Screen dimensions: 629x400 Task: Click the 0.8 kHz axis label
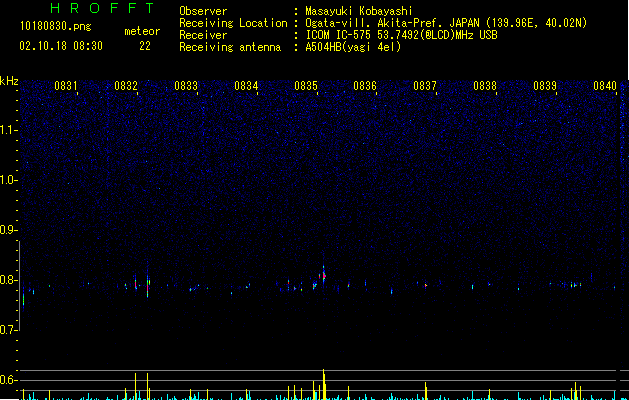tap(9, 280)
